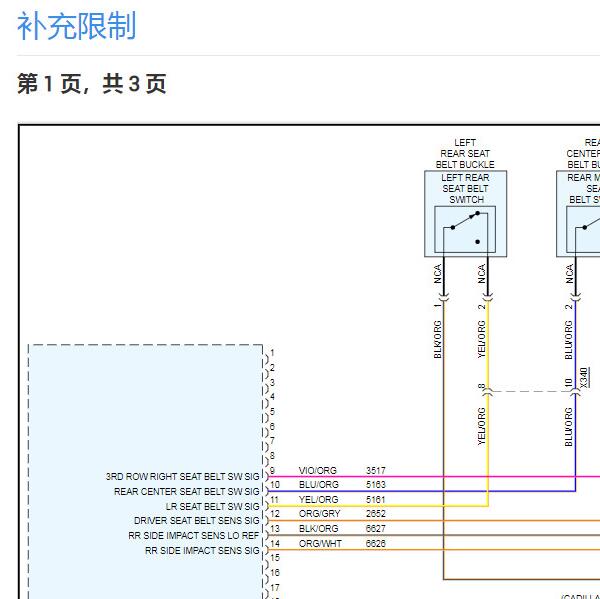
Task: Click the X340 connector label
Action: point(584,377)
